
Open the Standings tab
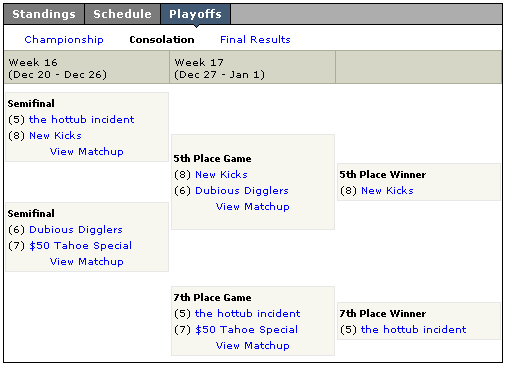(x=44, y=14)
